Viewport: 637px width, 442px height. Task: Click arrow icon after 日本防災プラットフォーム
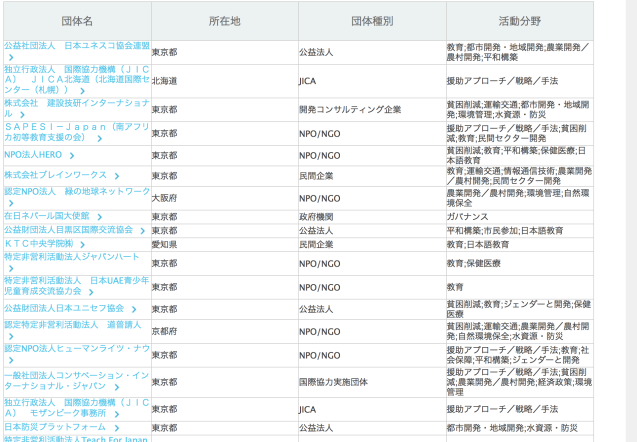coord(117,428)
